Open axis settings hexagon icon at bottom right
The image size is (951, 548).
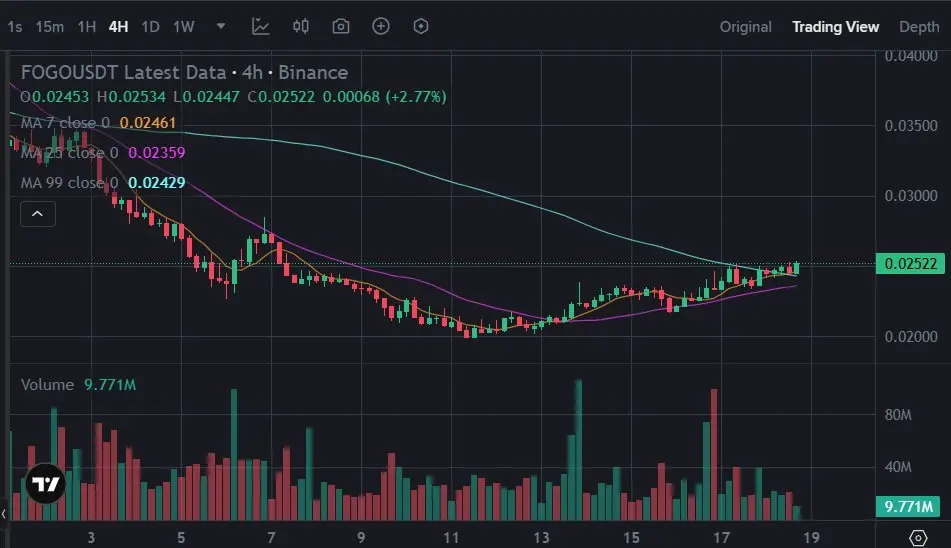coord(918,537)
